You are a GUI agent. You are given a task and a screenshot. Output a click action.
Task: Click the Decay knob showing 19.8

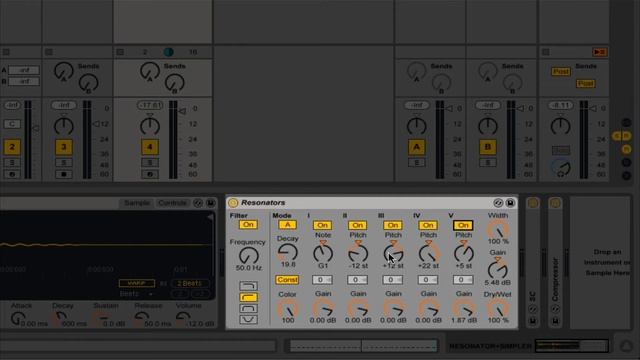pyautogui.click(x=287, y=253)
